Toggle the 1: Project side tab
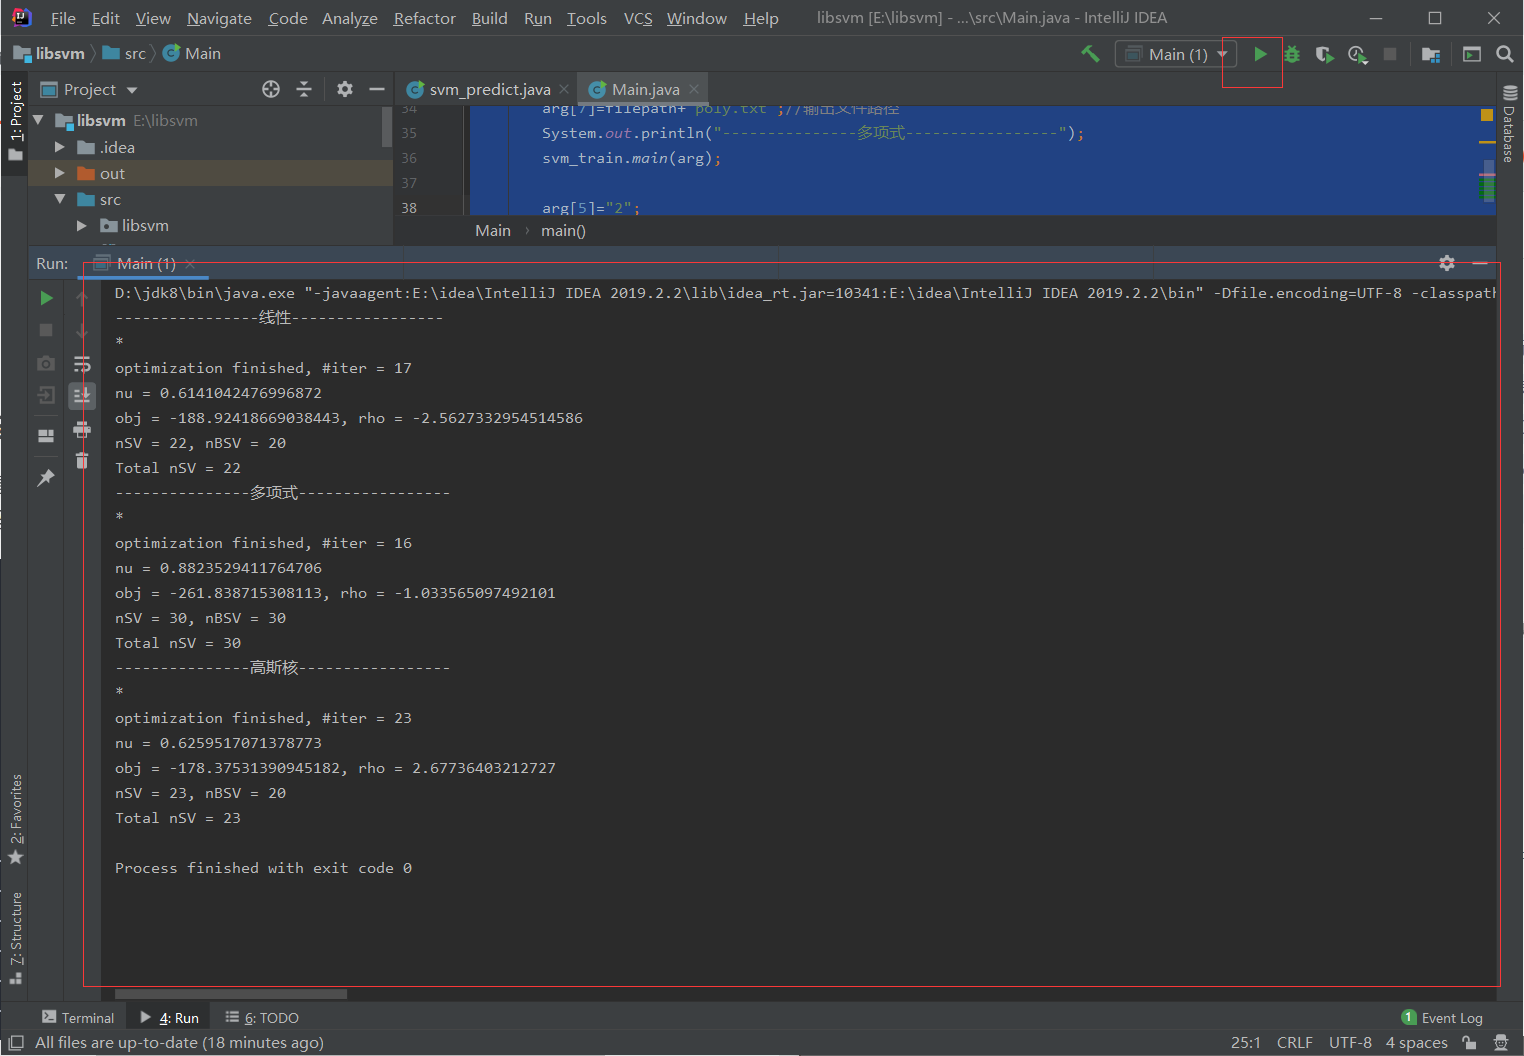 (15, 121)
